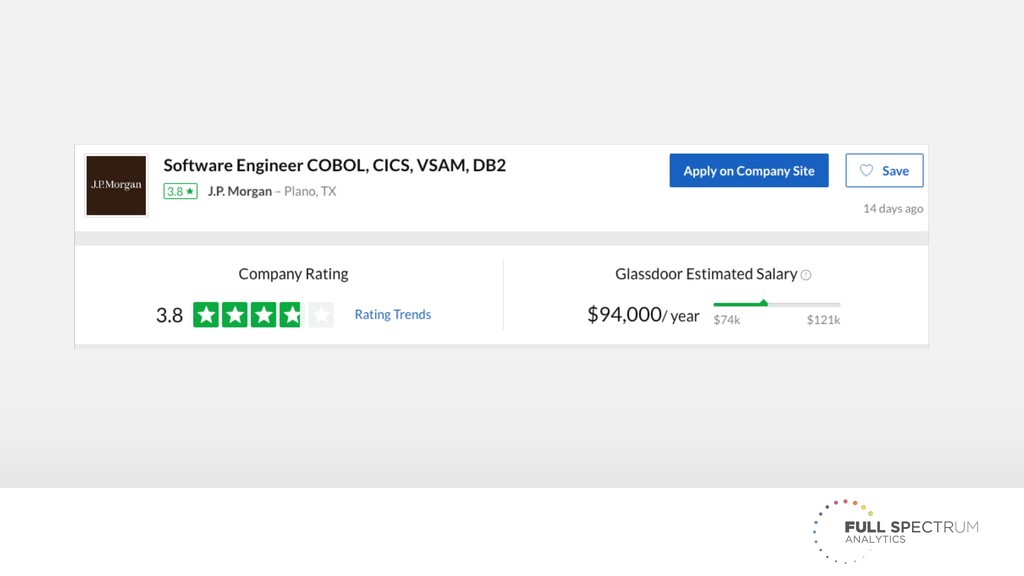Viewport: 1024px width, 576px height.
Task: Click the salary range slider marker
Action: coord(764,303)
